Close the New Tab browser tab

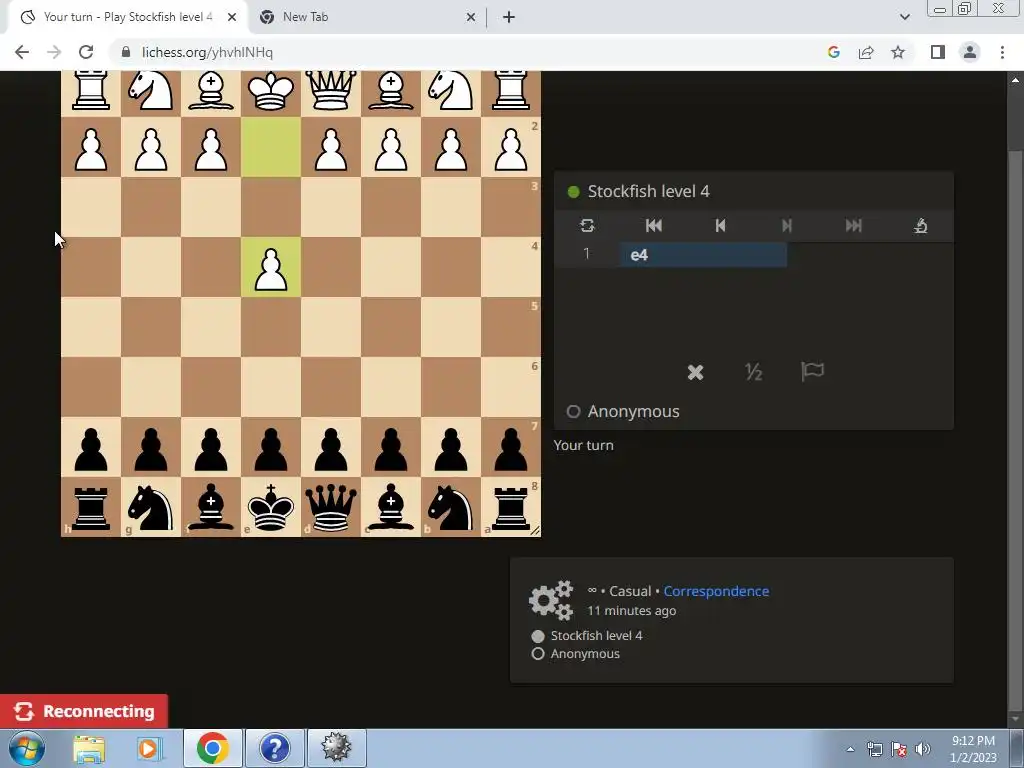tap(470, 18)
